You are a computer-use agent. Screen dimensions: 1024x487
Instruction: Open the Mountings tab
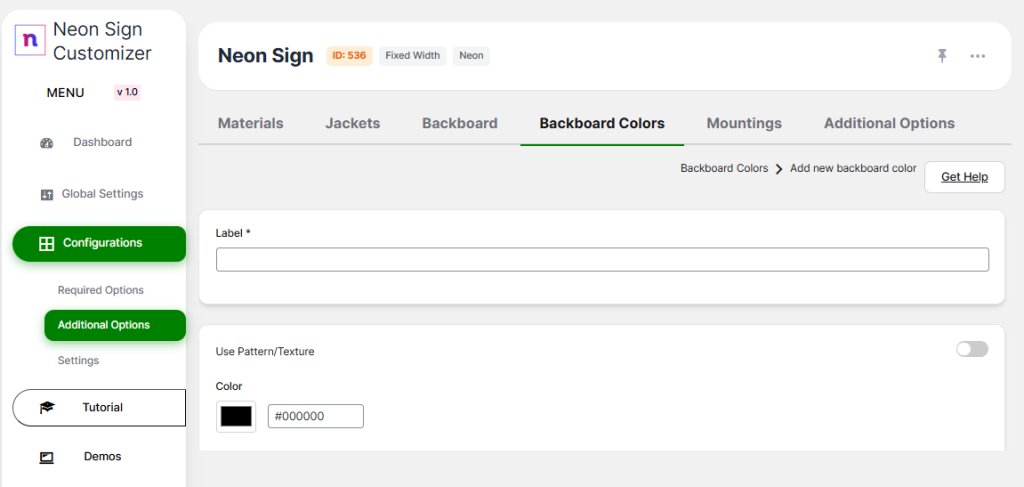(744, 124)
